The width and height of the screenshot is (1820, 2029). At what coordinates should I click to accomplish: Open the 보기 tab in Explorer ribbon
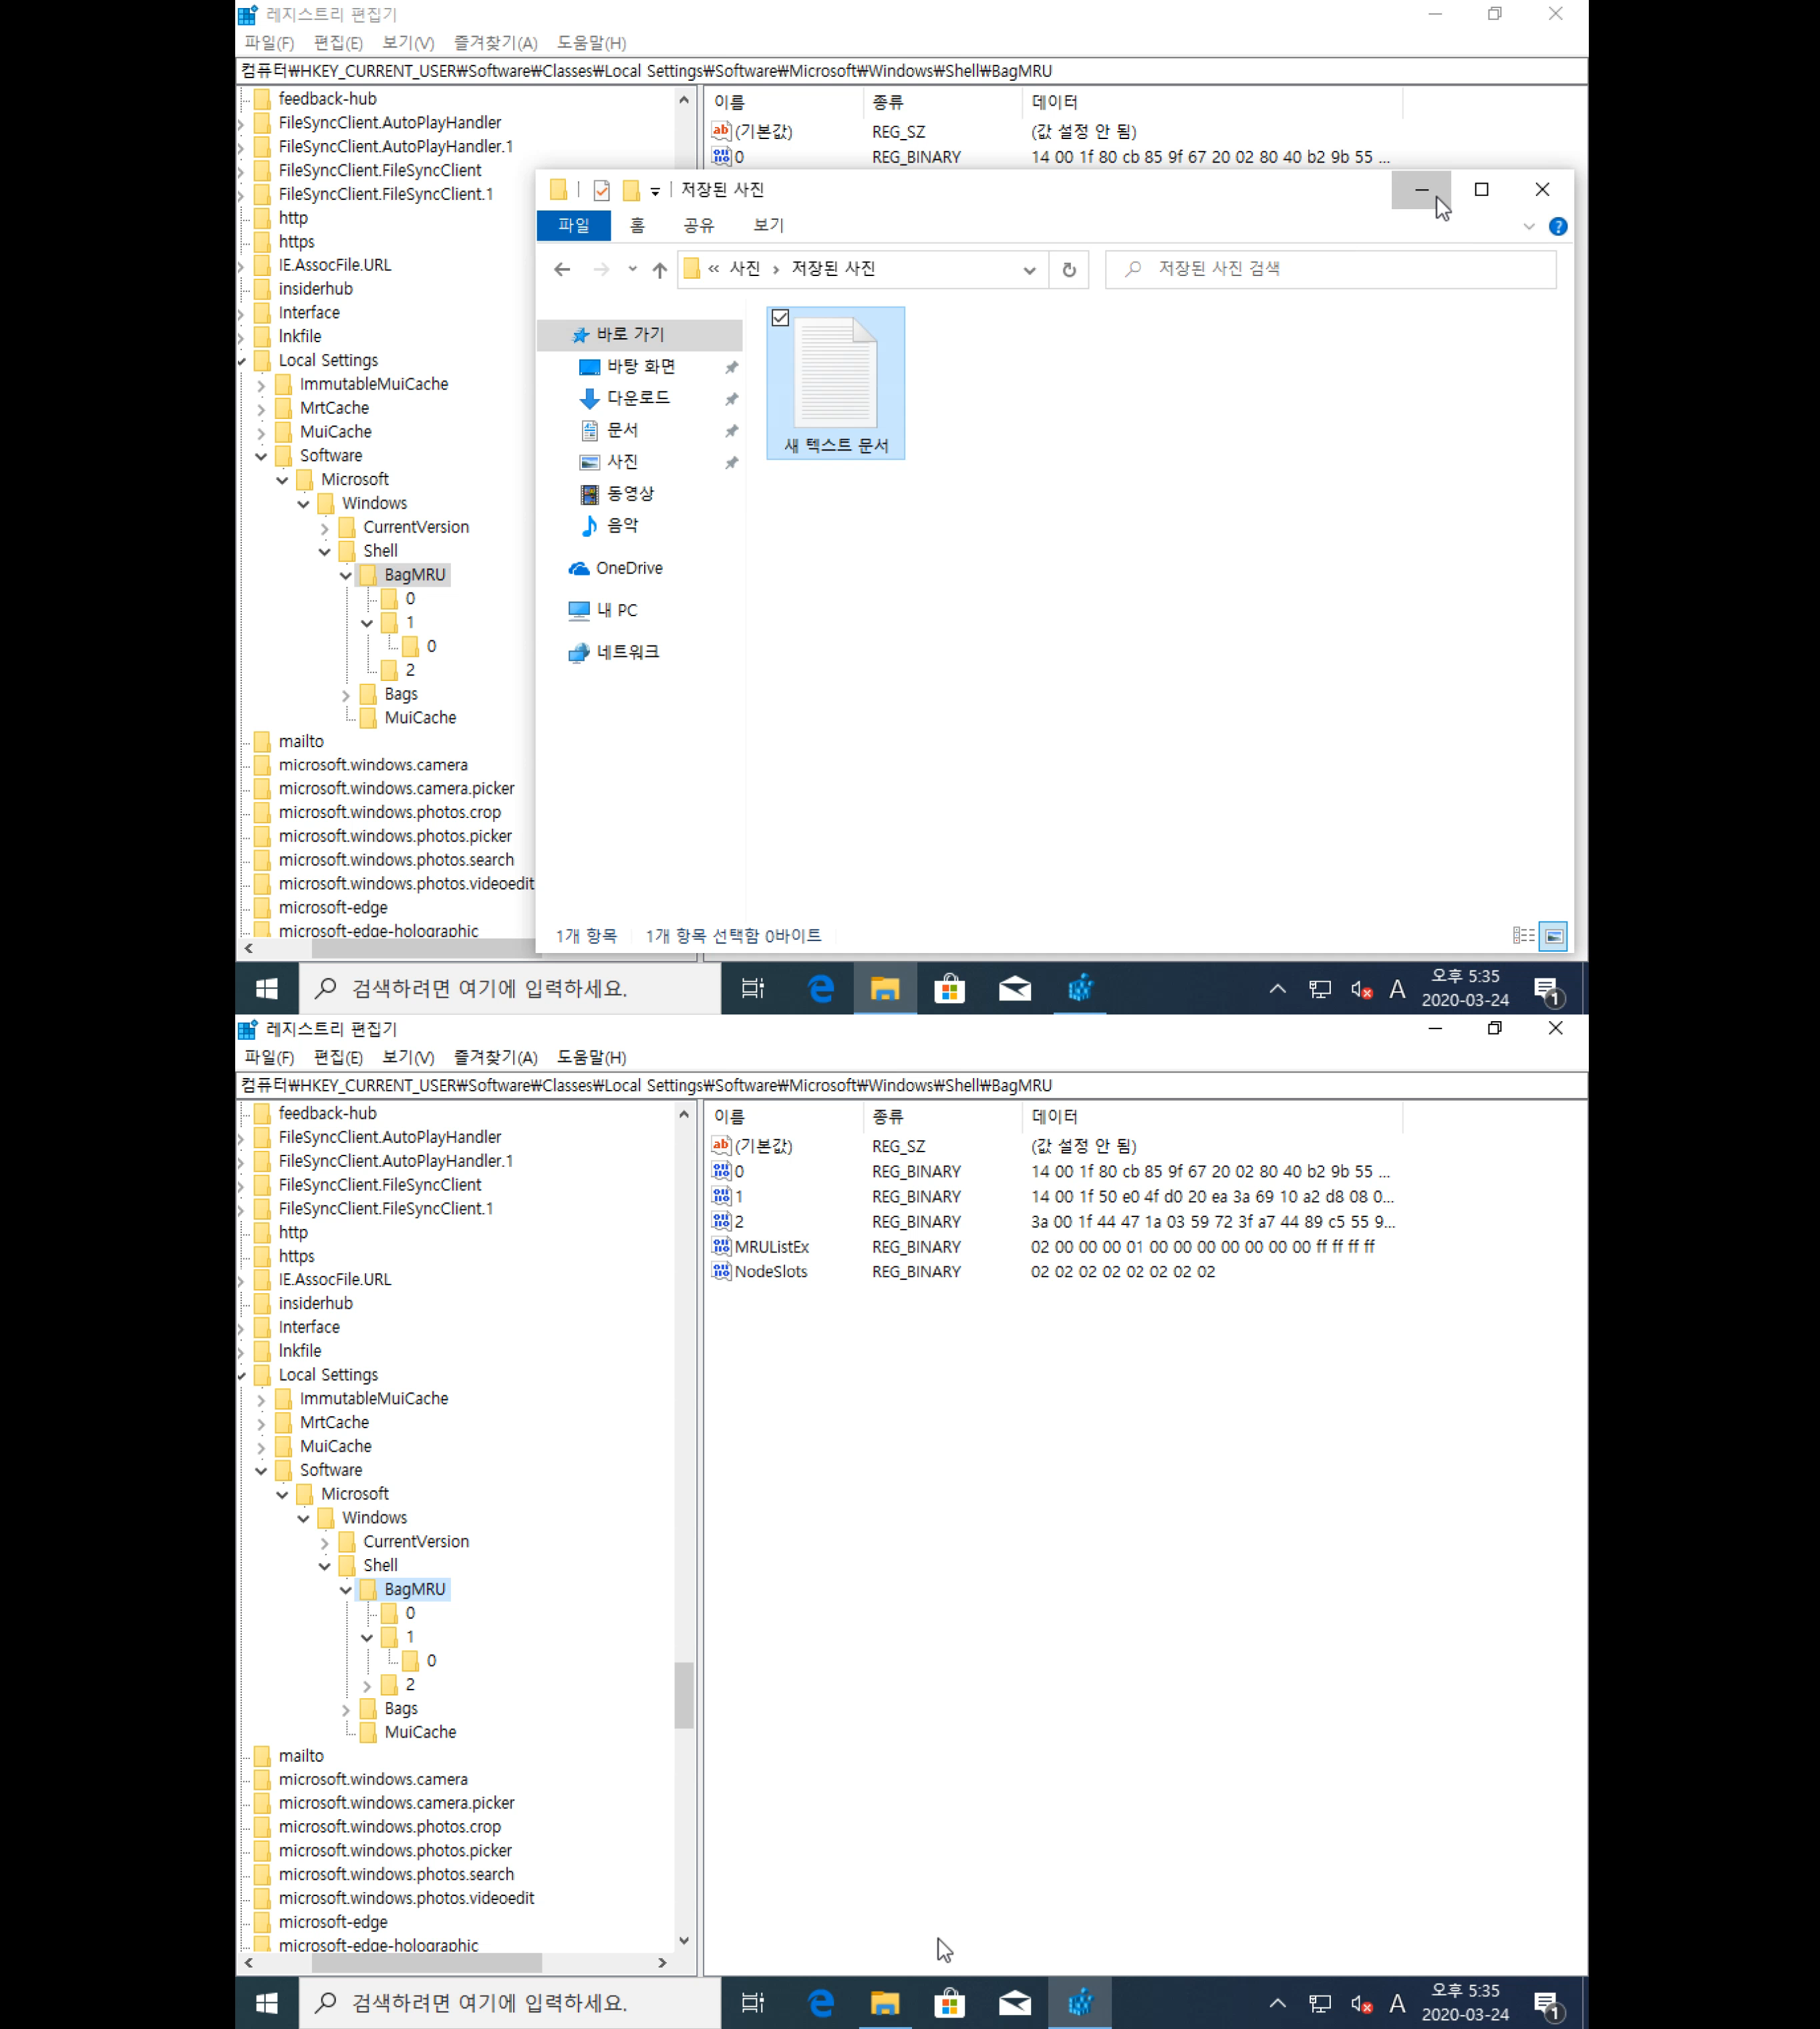pos(768,225)
